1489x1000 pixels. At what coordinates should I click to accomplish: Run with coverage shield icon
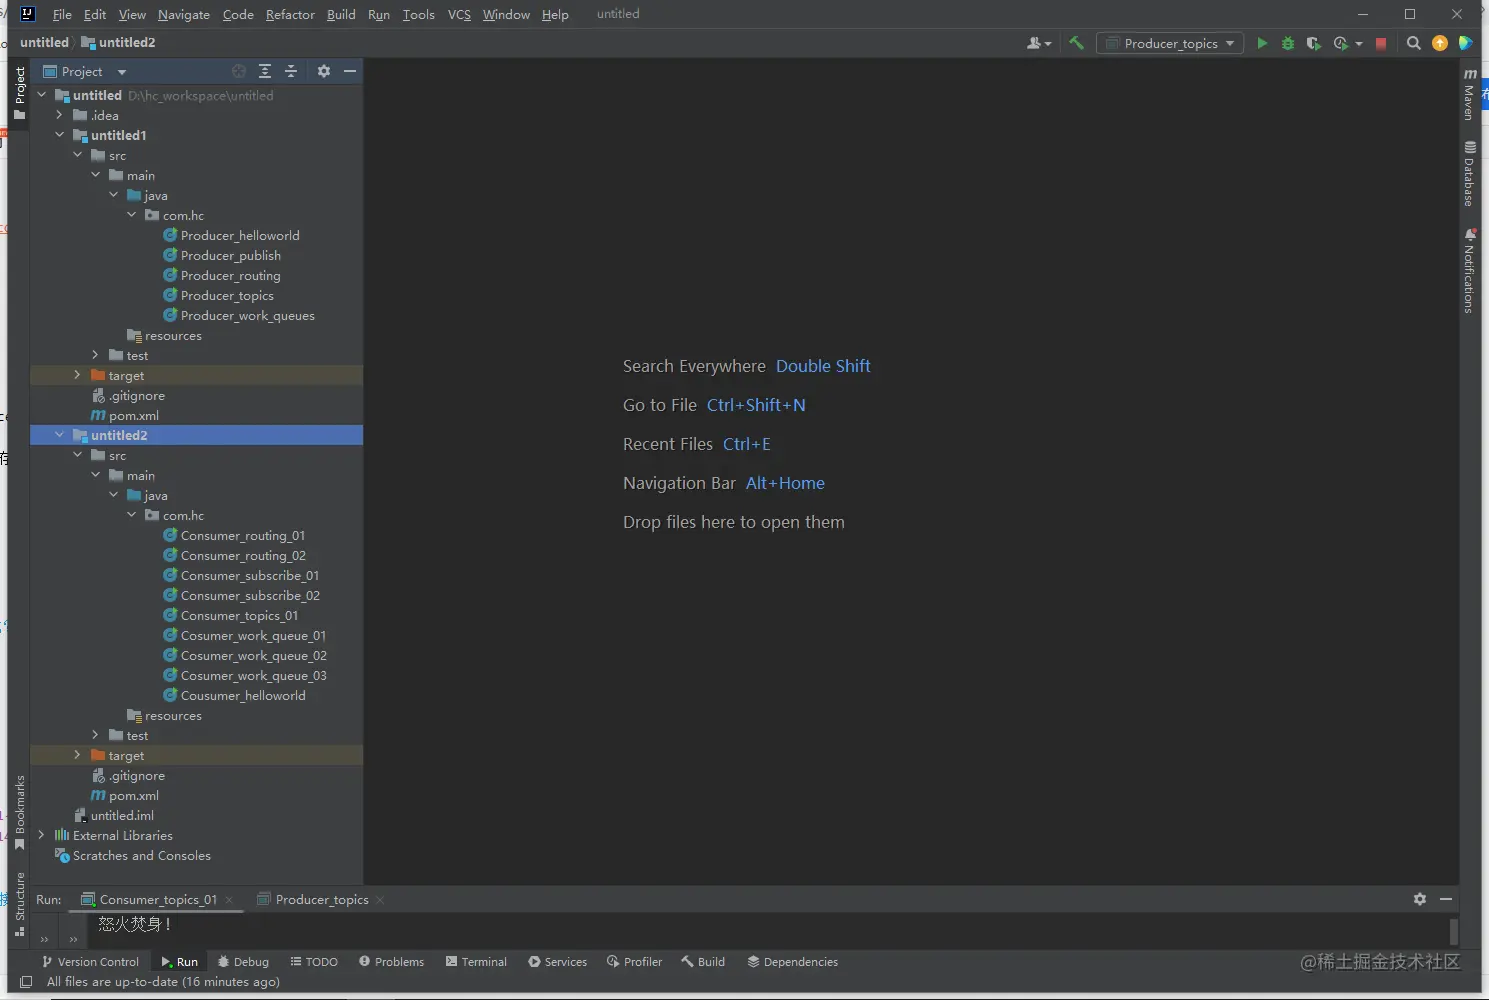point(1314,43)
